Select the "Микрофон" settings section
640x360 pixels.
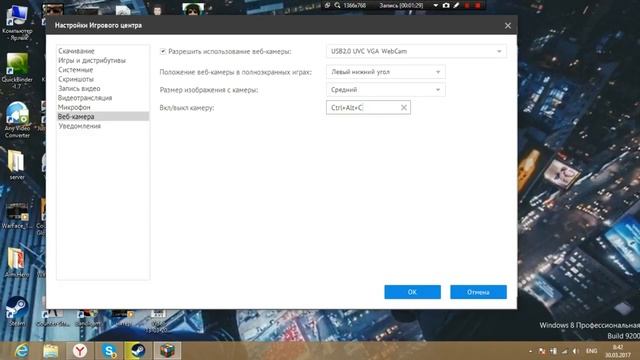tap(74, 107)
